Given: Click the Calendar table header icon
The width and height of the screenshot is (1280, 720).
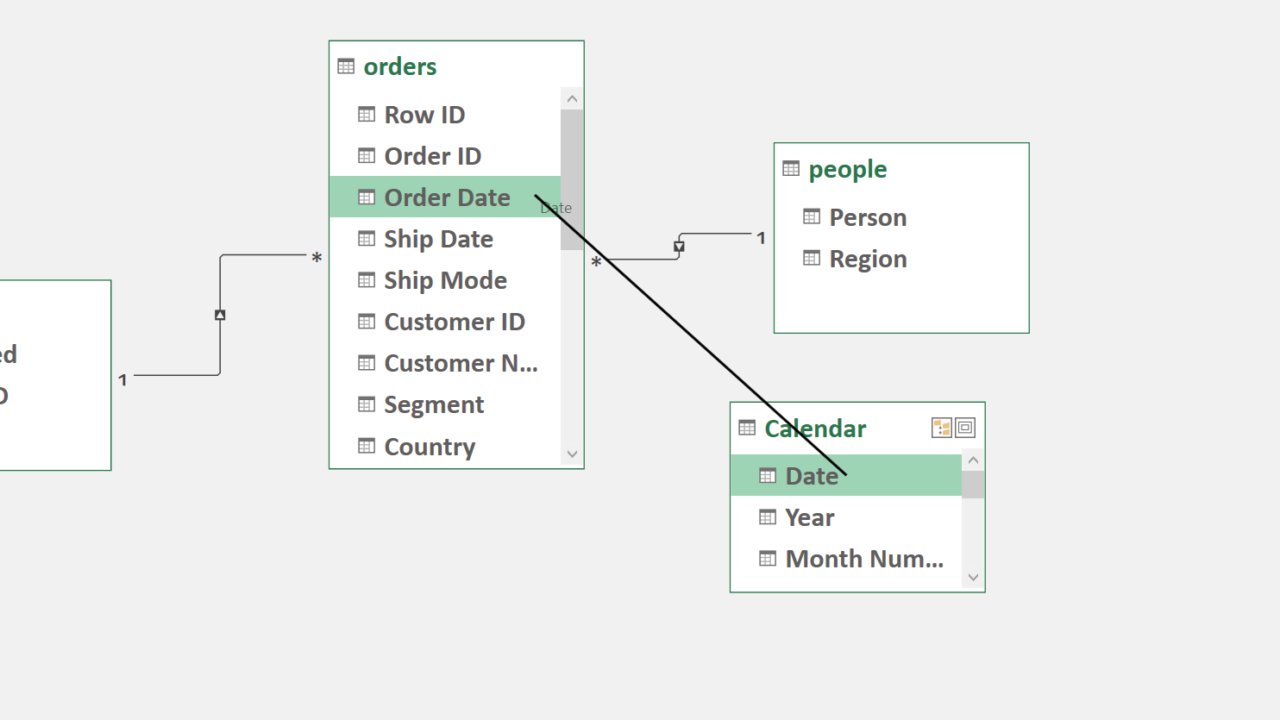Looking at the screenshot, I should coord(747,428).
